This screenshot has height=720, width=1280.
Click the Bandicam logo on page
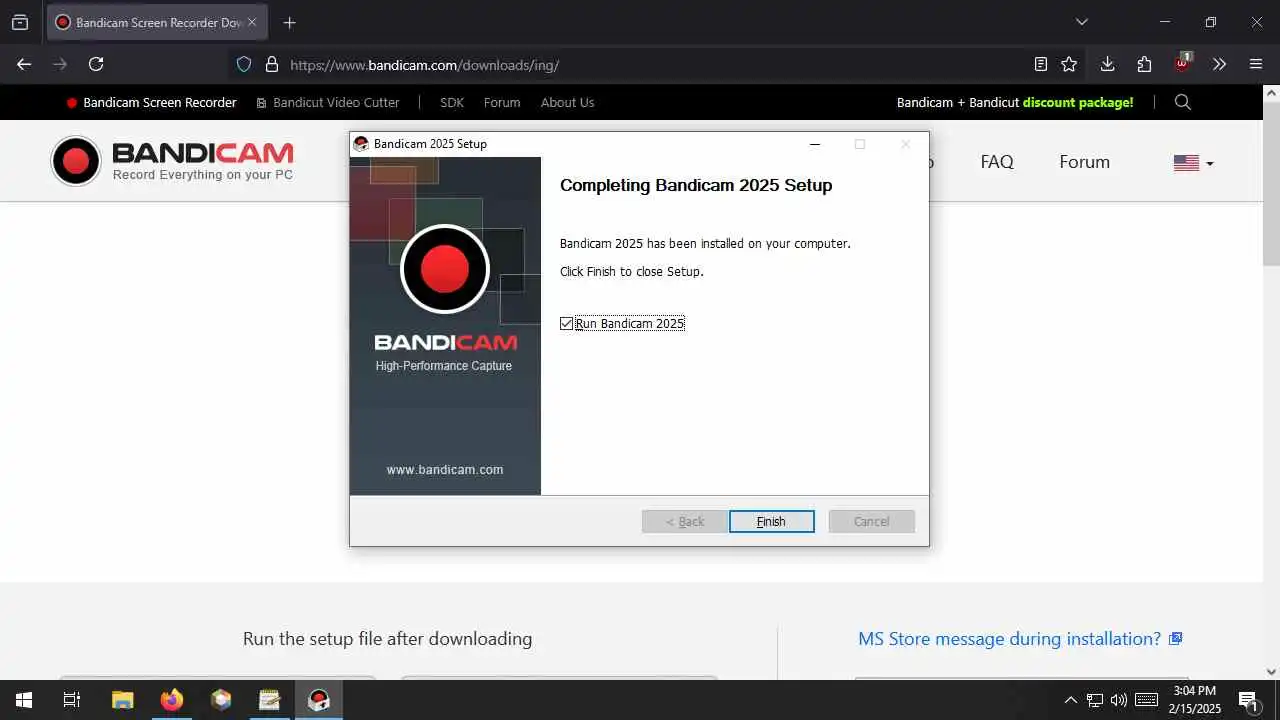point(172,161)
